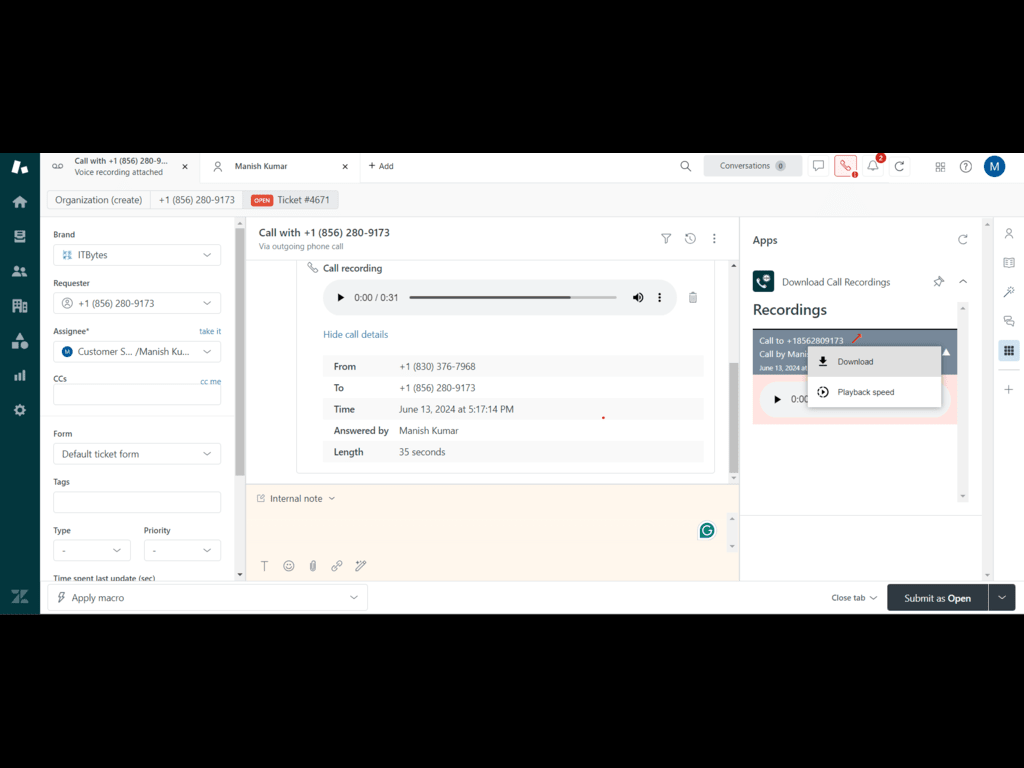Open the Reporting bar chart icon
This screenshot has width=1024, height=768.
19,375
